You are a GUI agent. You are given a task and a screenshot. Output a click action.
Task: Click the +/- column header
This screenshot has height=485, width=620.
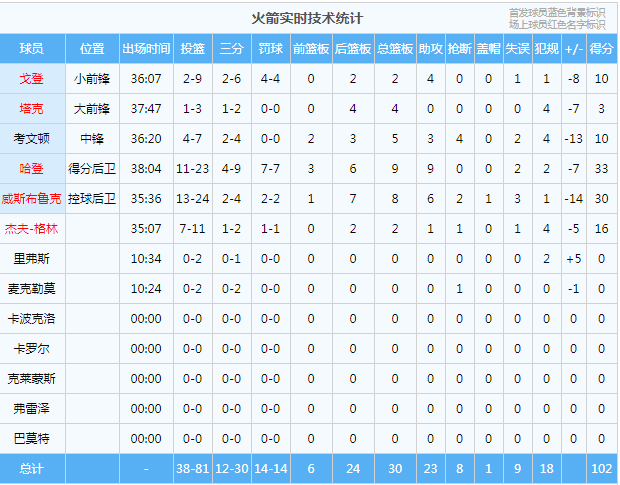coord(574,49)
